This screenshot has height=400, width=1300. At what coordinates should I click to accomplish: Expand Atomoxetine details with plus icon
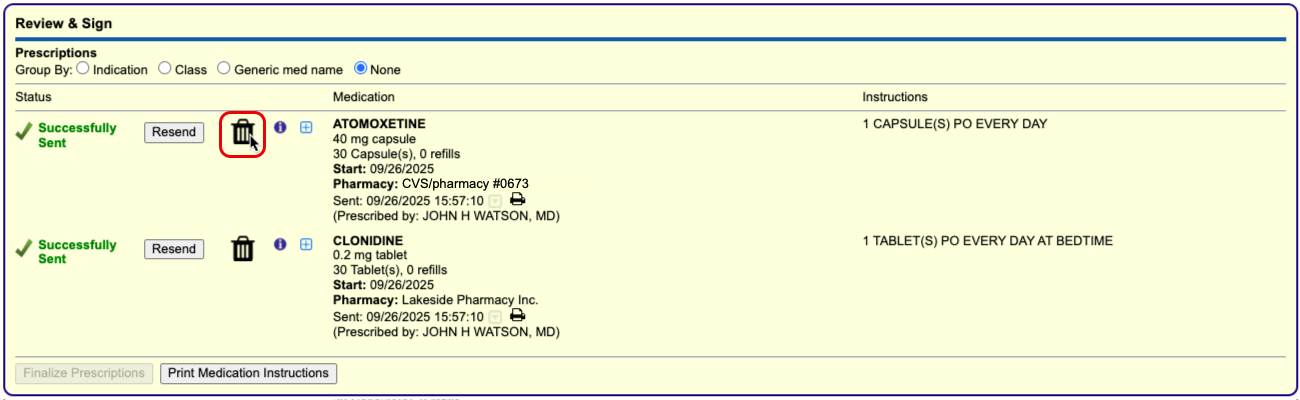(x=307, y=128)
